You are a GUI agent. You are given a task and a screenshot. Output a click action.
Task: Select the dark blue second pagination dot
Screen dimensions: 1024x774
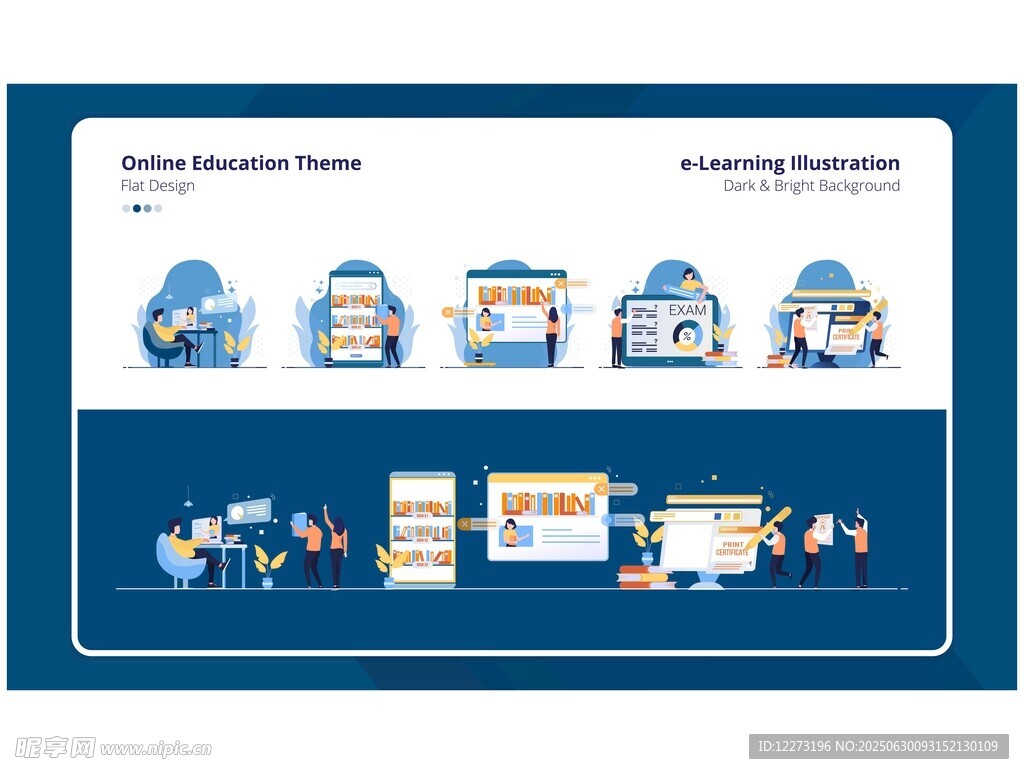click(137, 209)
